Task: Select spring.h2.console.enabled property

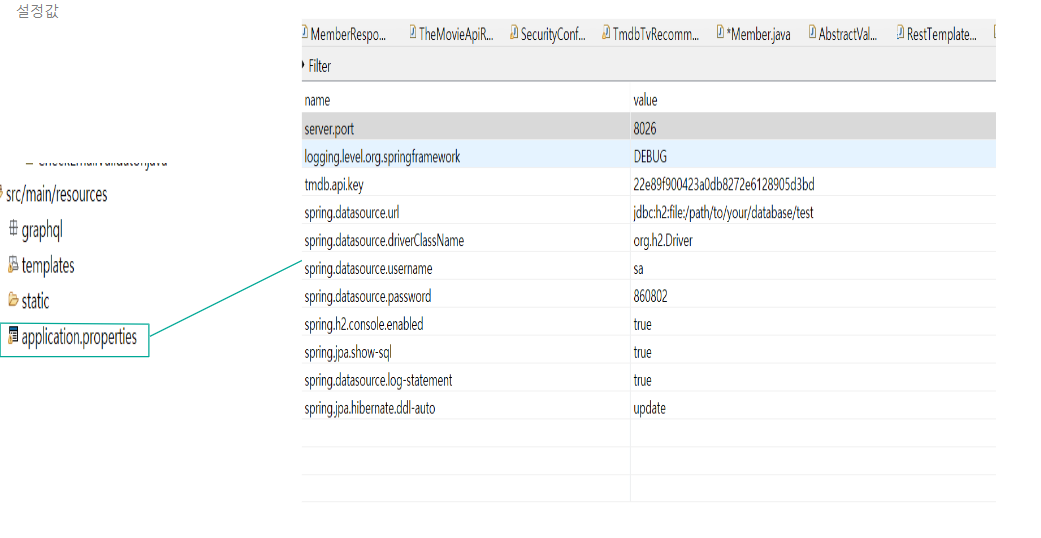Action: (x=364, y=324)
